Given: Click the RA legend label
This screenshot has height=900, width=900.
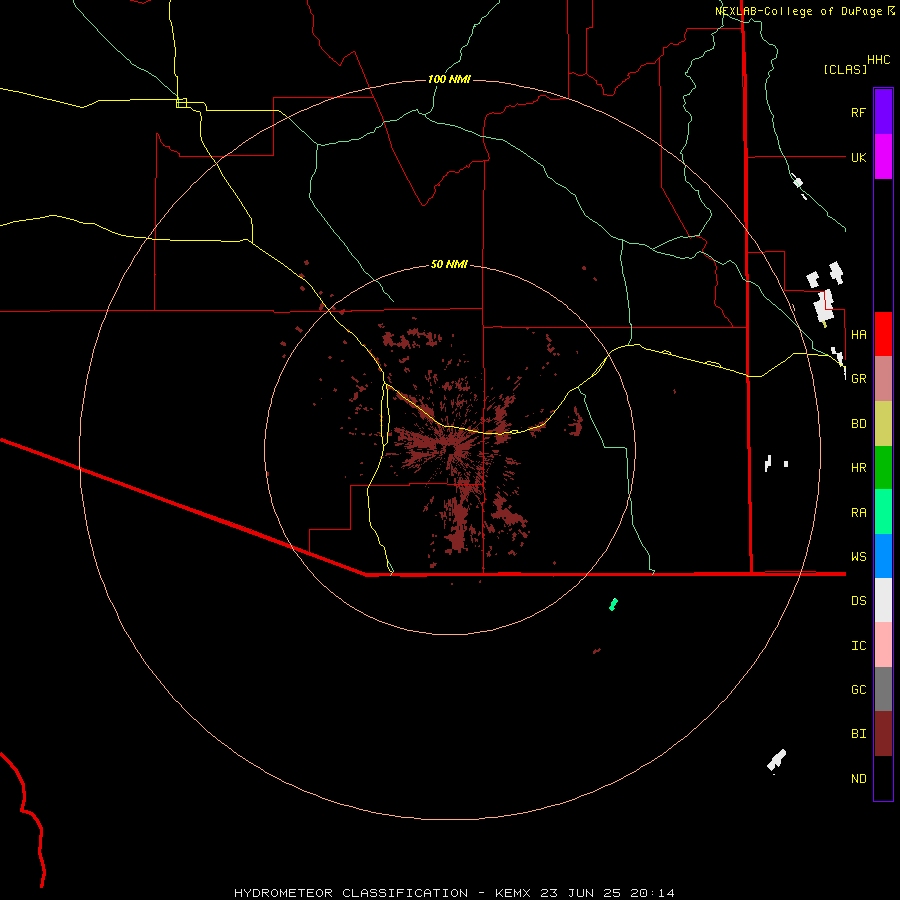Looking at the screenshot, I should click(858, 513).
